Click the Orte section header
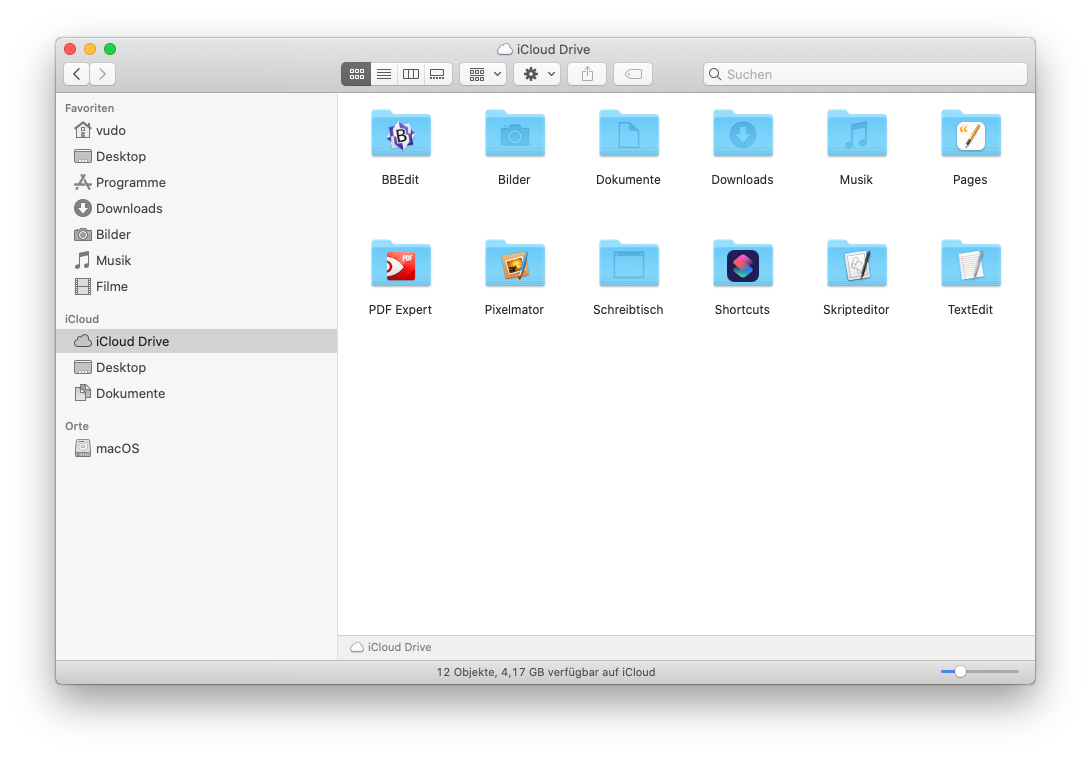This screenshot has height=758, width=1091. (77, 426)
